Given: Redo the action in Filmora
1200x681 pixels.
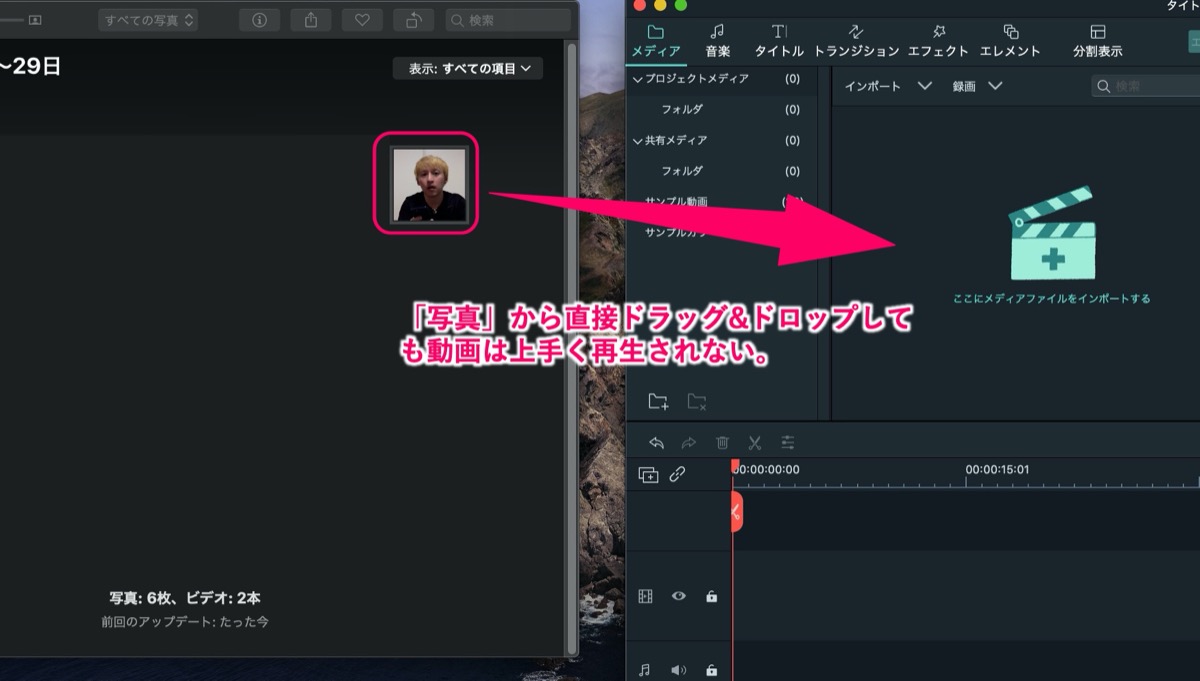Looking at the screenshot, I should (688, 442).
